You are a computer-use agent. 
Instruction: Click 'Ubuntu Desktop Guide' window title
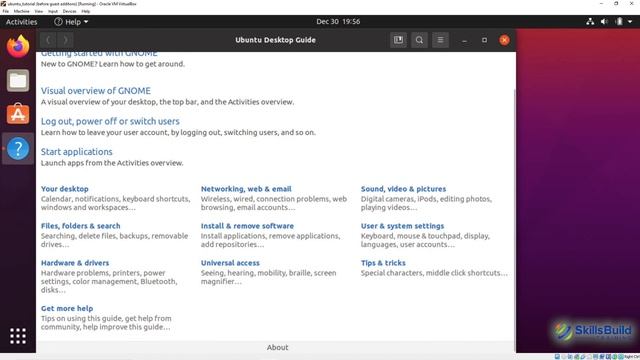(x=275, y=40)
